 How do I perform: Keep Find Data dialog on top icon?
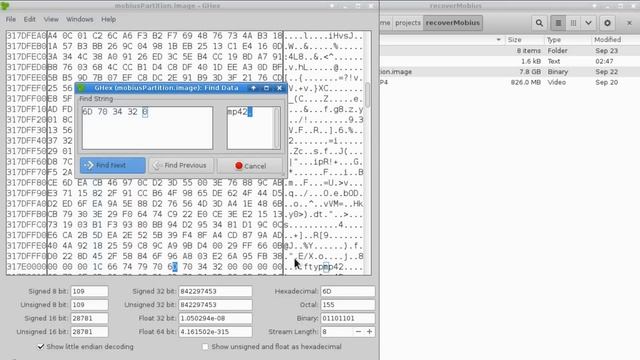(x=253, y=88)
